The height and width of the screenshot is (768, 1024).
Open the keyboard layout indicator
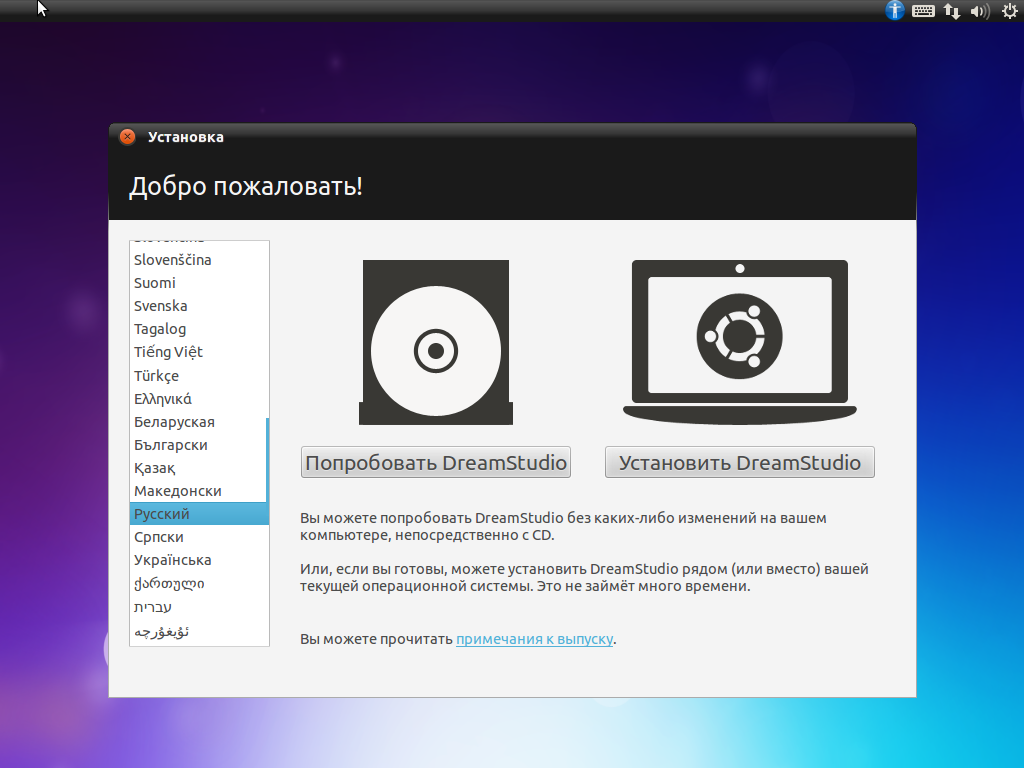[923, 11]
